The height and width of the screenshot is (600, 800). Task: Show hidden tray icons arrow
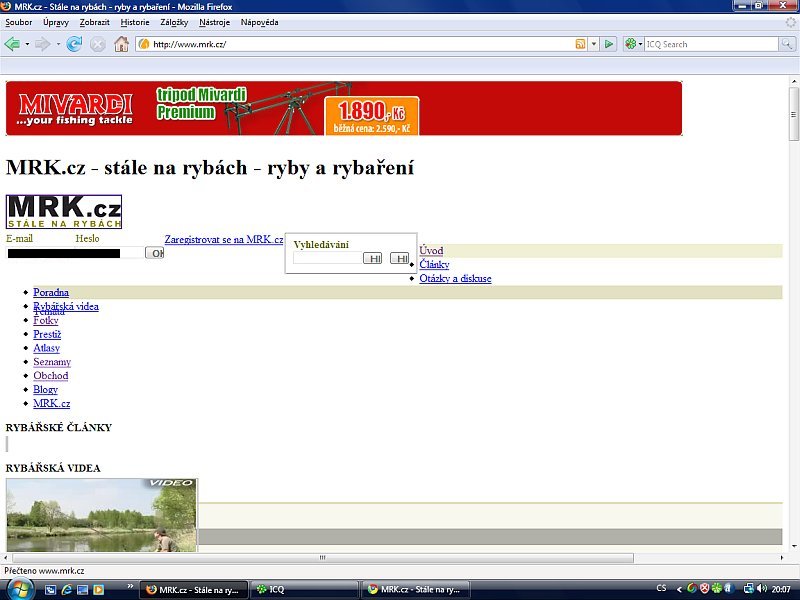(x=679, y=589)
